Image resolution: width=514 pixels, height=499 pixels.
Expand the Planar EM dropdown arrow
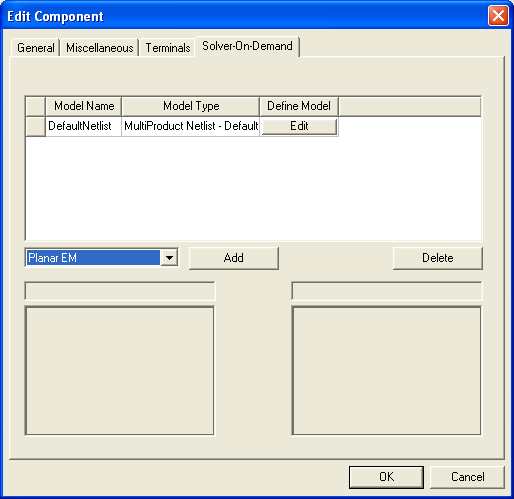169,258
